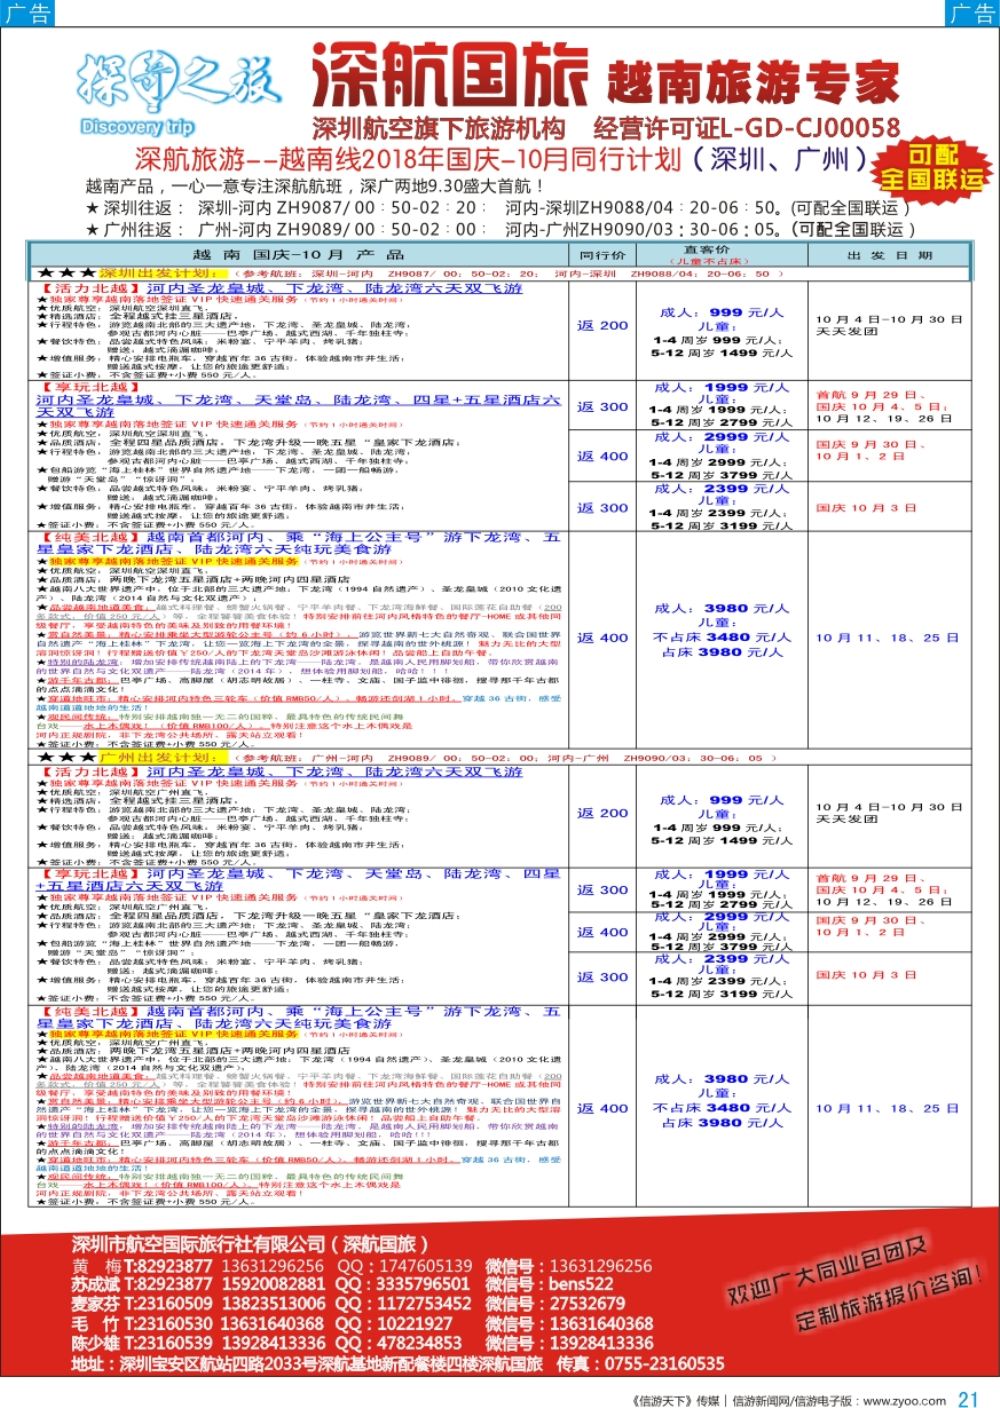The width and height of the screenshot is (1000, 1408).
Task: Click the 广告 label above the license number
Action: tap(972, 13)
